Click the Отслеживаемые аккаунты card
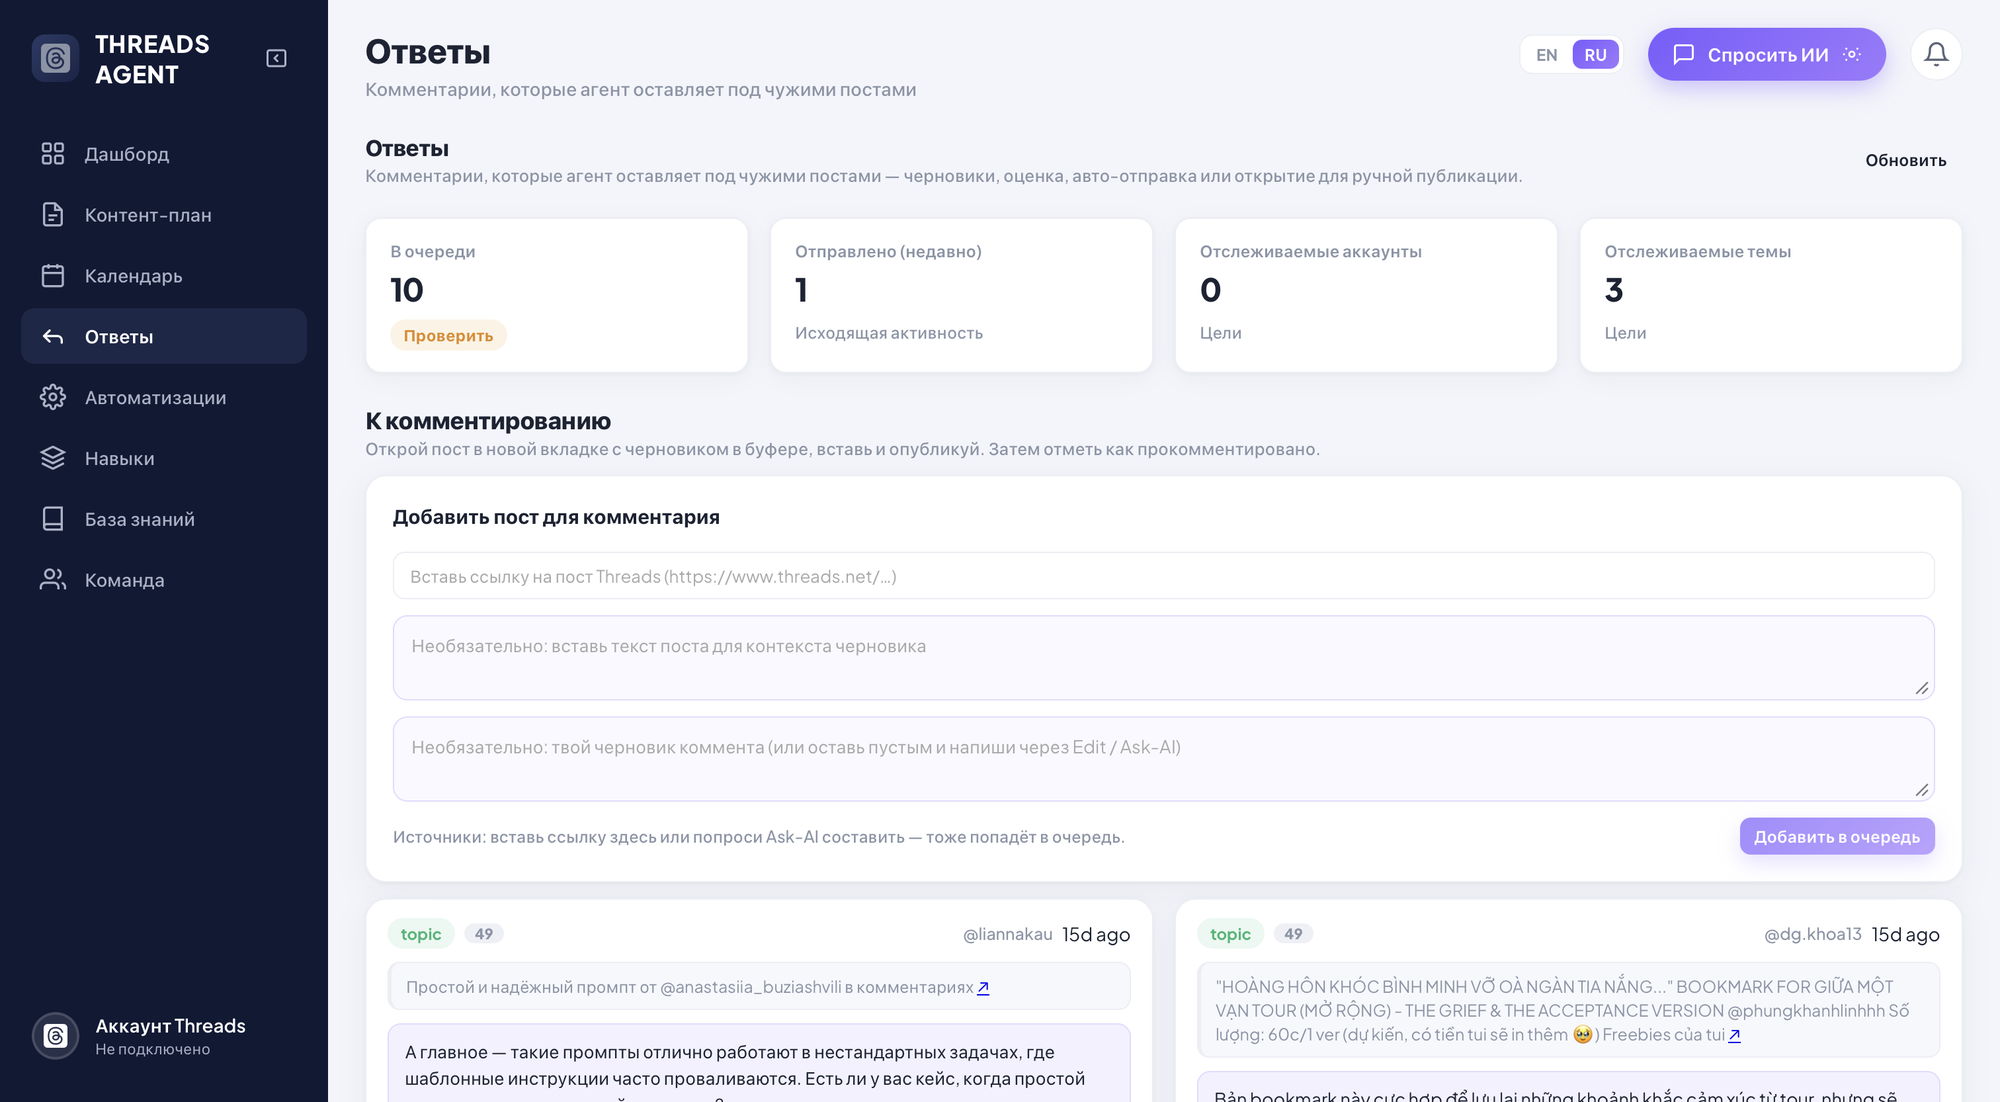The width and height of the screenshot is (2000, 1102). click(1365, 295)
